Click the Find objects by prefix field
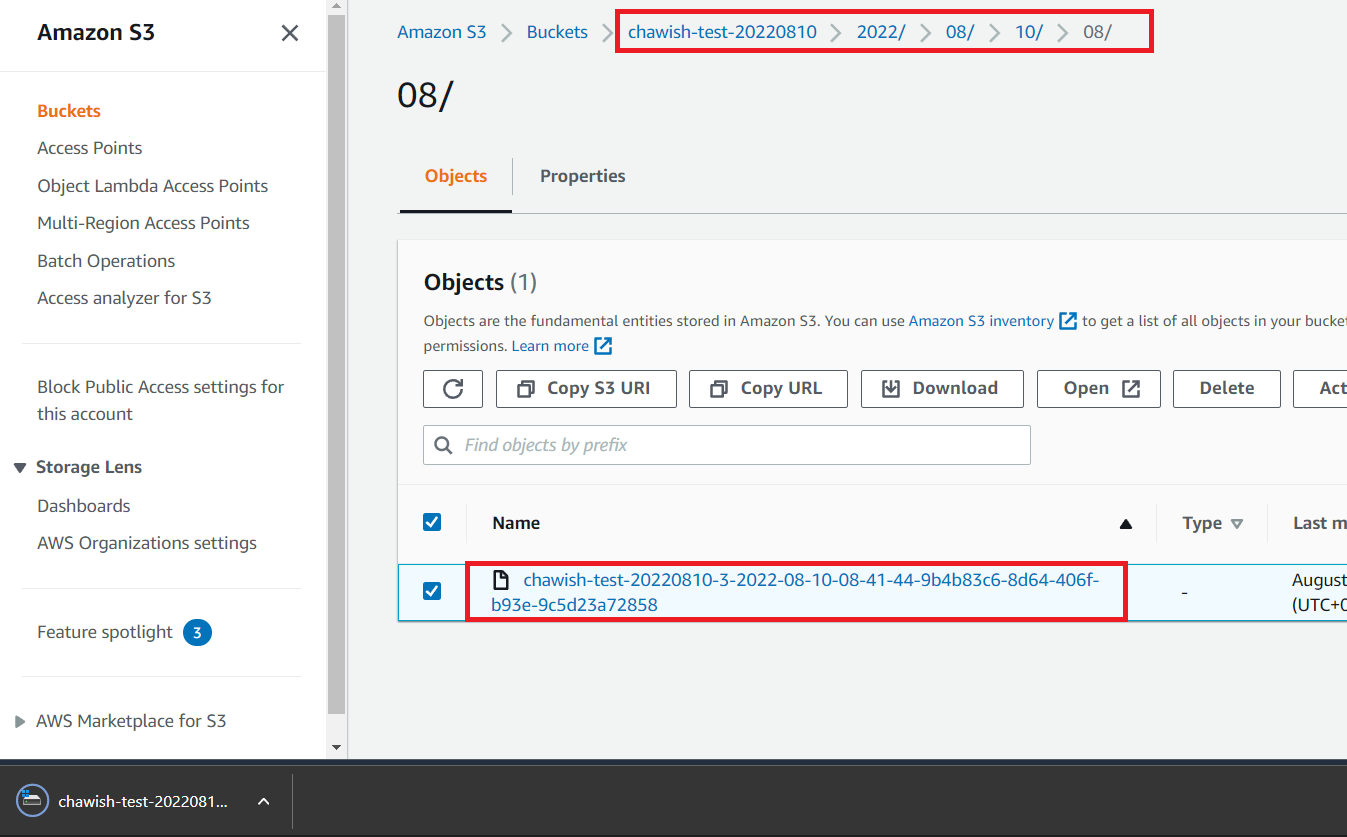Image resolution: width=1347 pixels, height=837 pixels. (726, 444)
